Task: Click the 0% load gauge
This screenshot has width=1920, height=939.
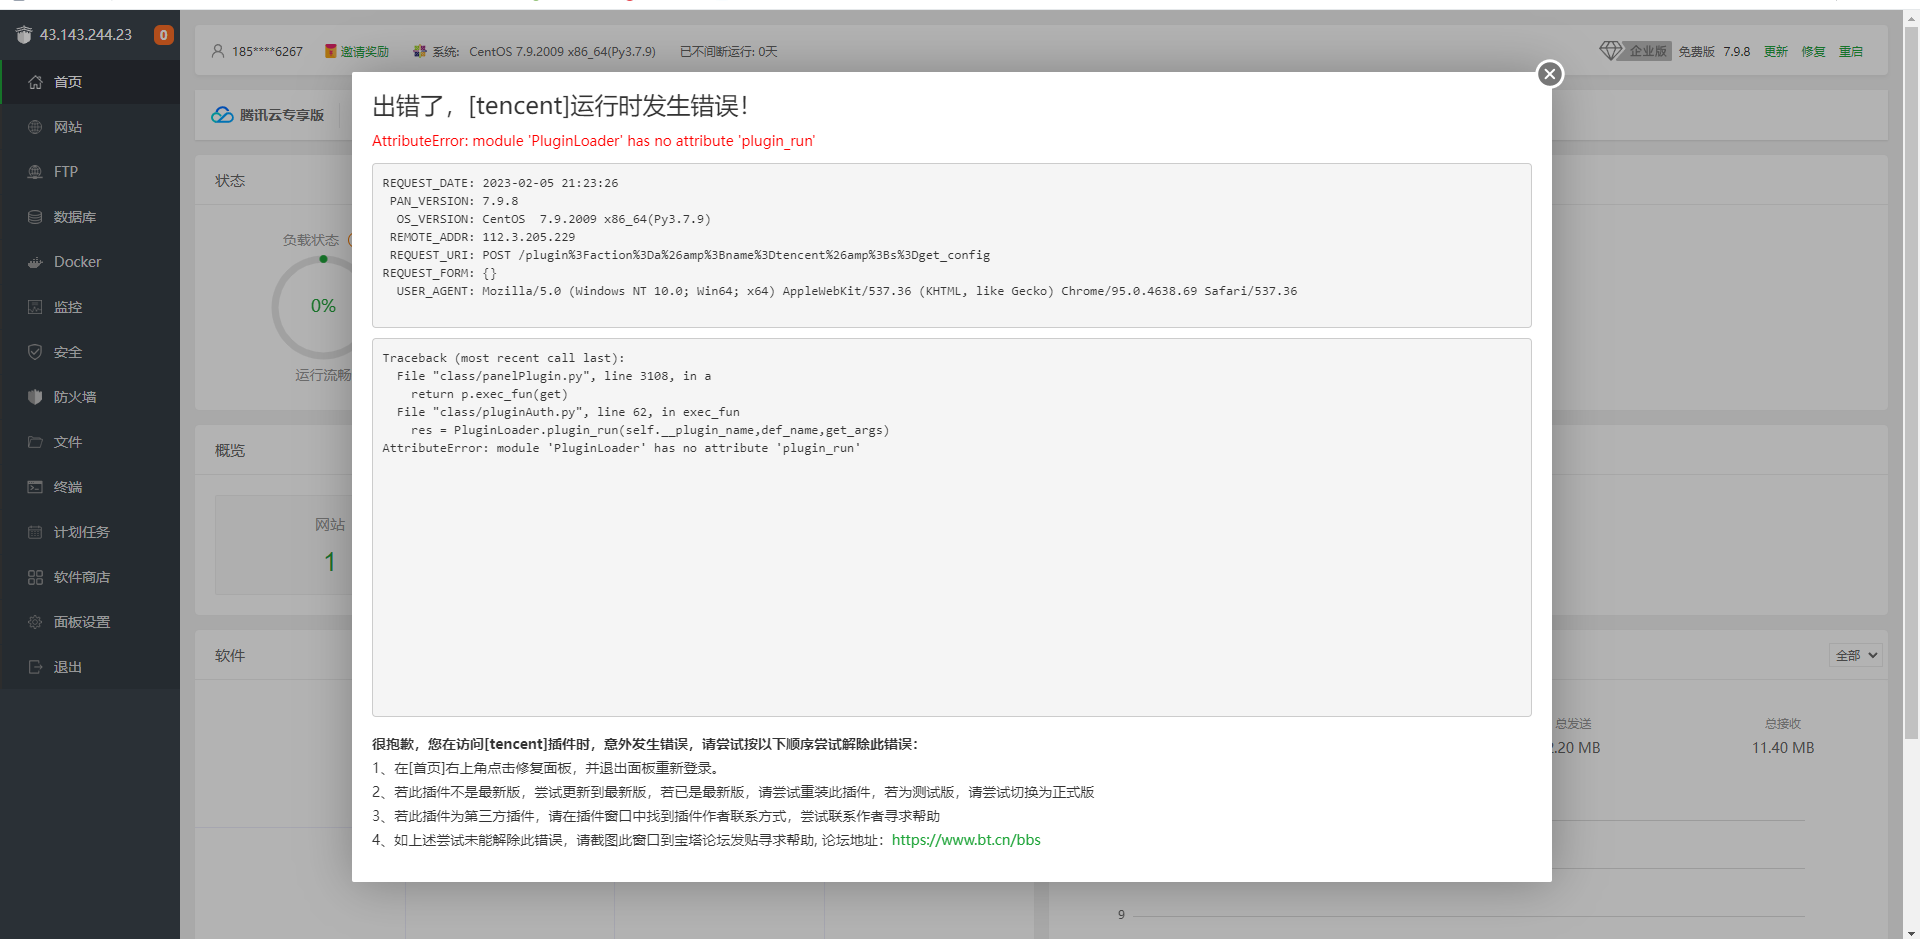Action: coord(323,306)
